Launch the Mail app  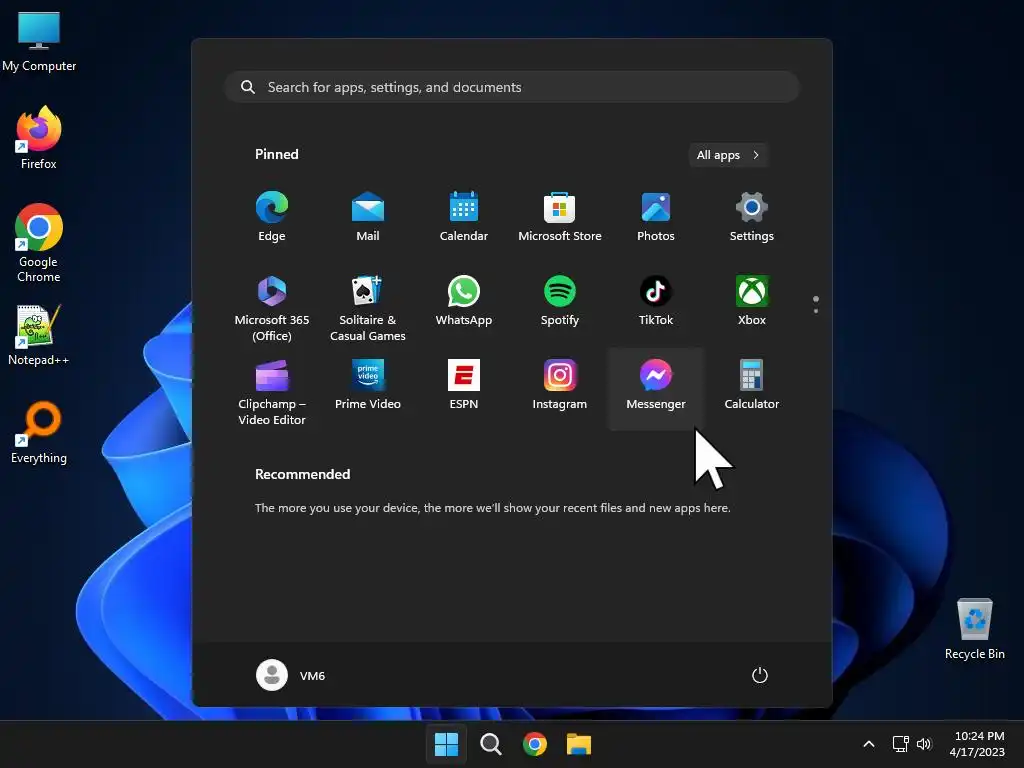368,217
